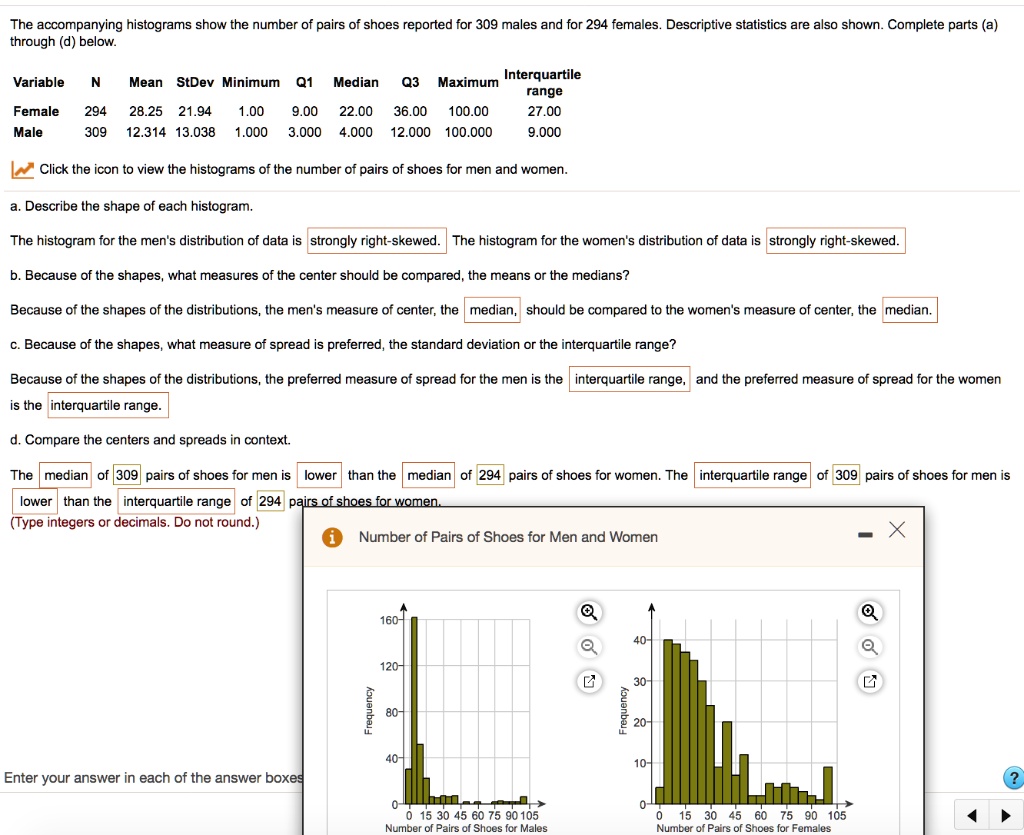
Task: Open the Females histogram in external view
Action: click(869, 681)
